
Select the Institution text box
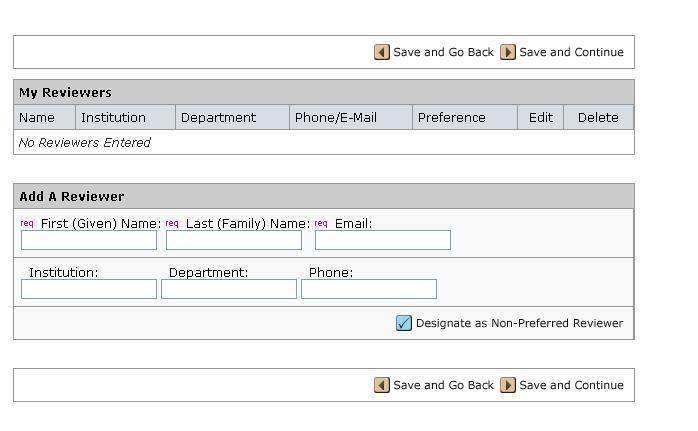(x=89, y=289)
